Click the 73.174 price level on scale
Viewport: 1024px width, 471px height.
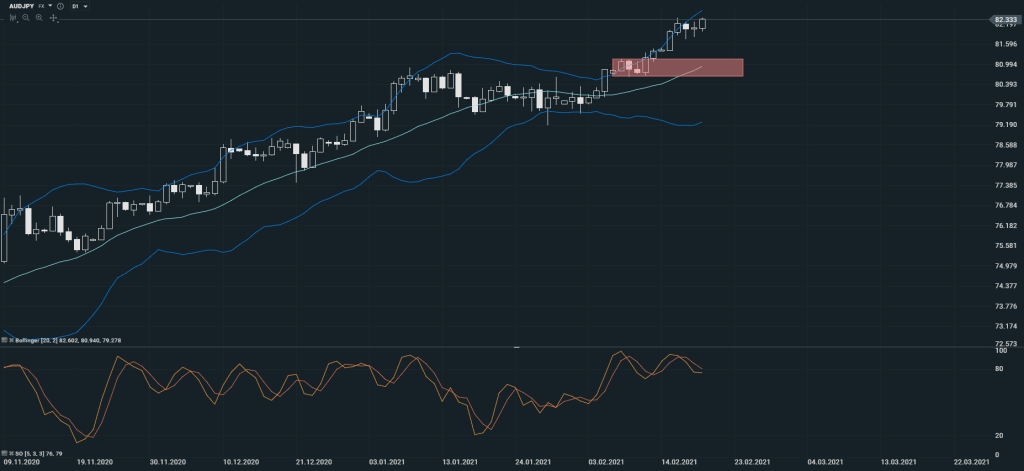(1006, 326)
